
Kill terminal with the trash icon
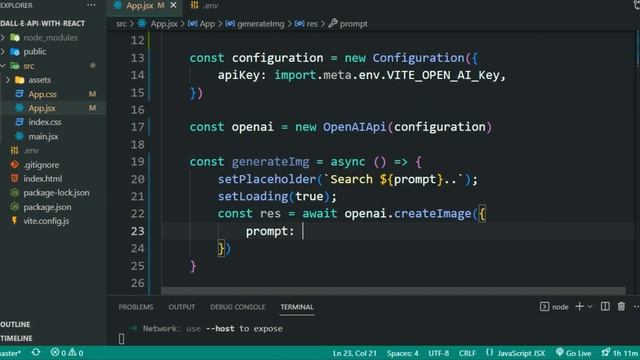click(x=621, y=307)
